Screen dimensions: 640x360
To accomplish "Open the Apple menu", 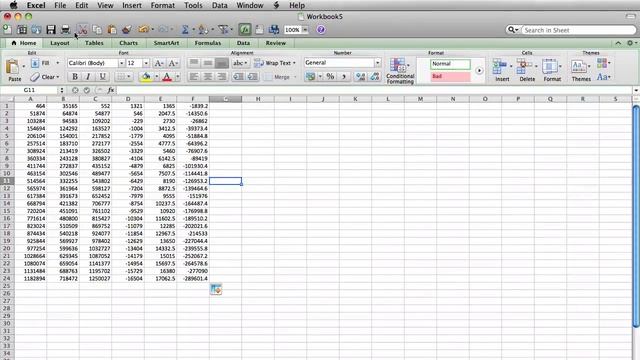I will [13, 5].
